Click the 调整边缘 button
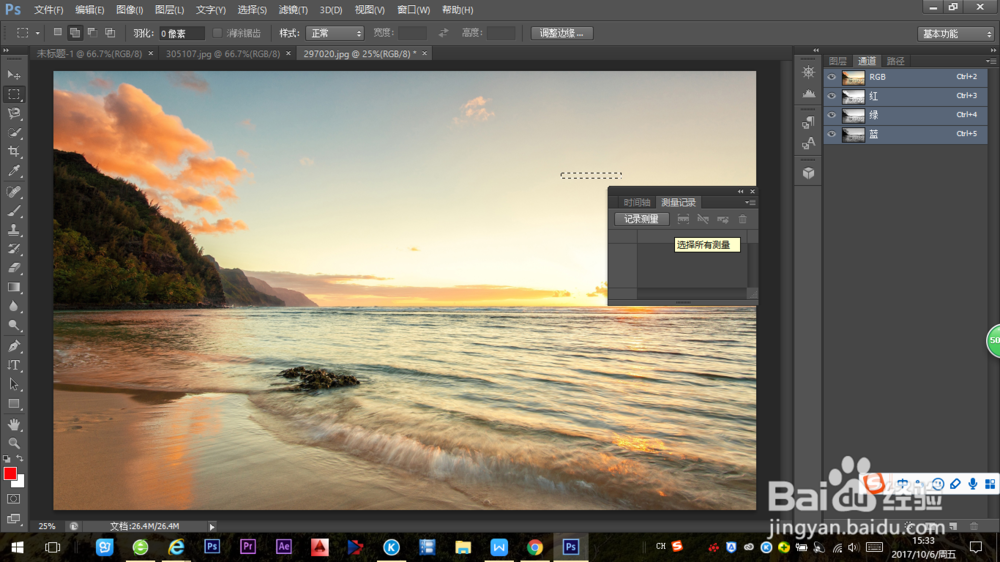Screen dimensions: 1000x562 pos(562,33)
